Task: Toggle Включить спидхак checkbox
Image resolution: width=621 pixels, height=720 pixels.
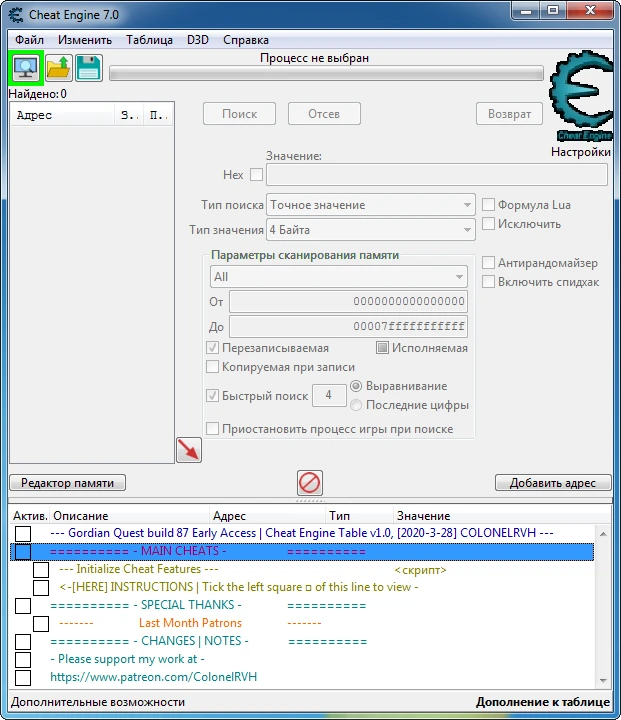Action: pos(488,281)
